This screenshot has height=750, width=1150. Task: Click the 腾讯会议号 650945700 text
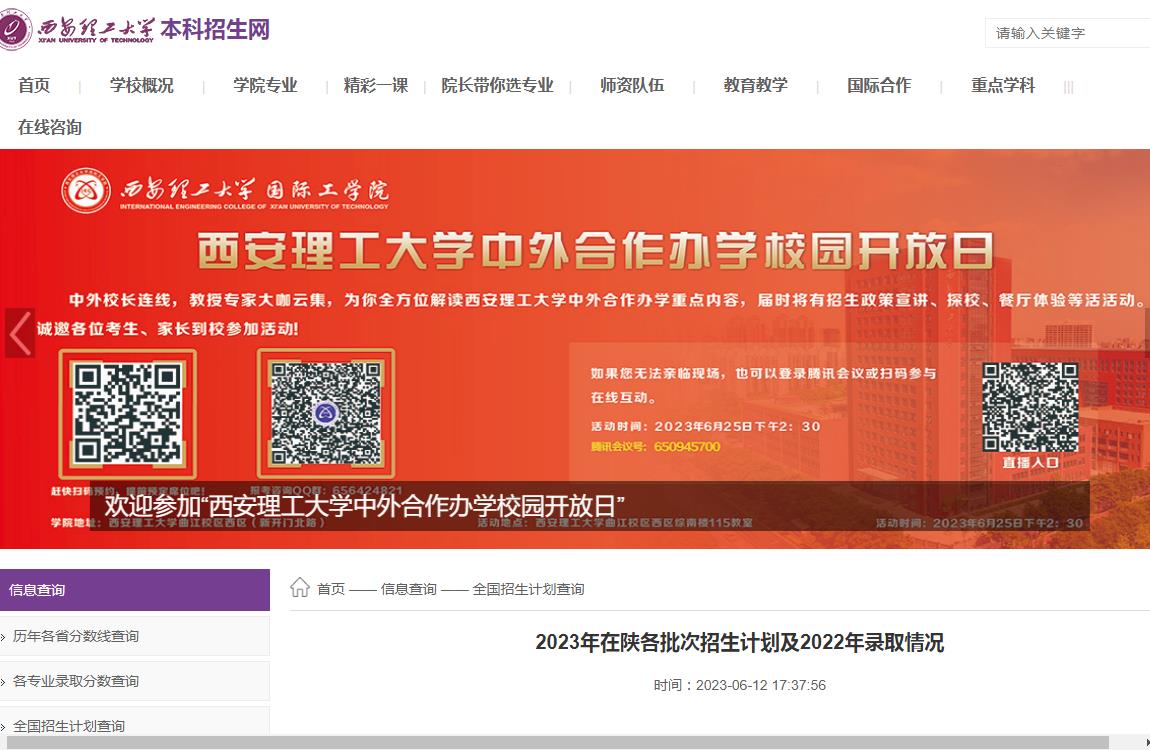(656, 446)
